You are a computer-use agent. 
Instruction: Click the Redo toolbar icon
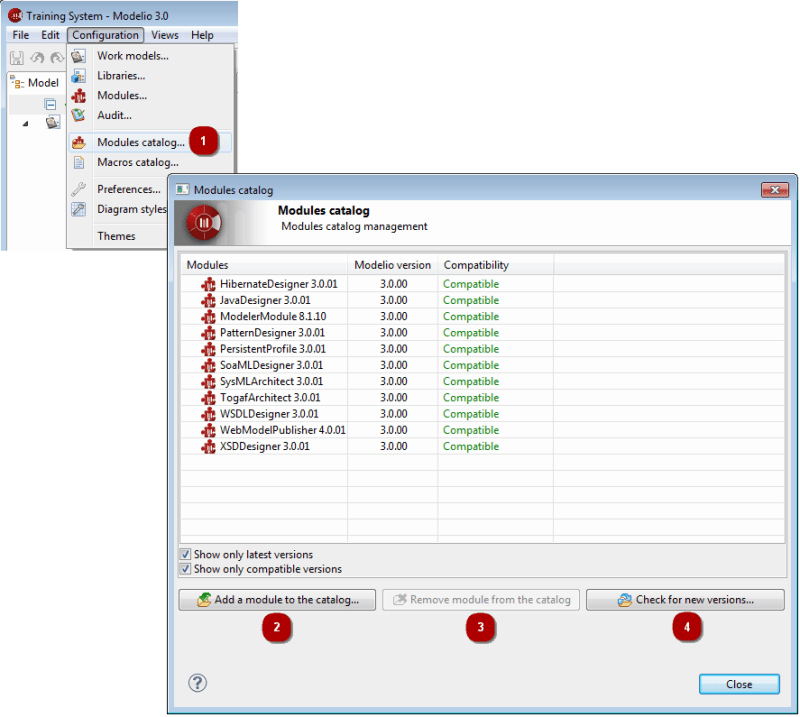coord(57,58)
